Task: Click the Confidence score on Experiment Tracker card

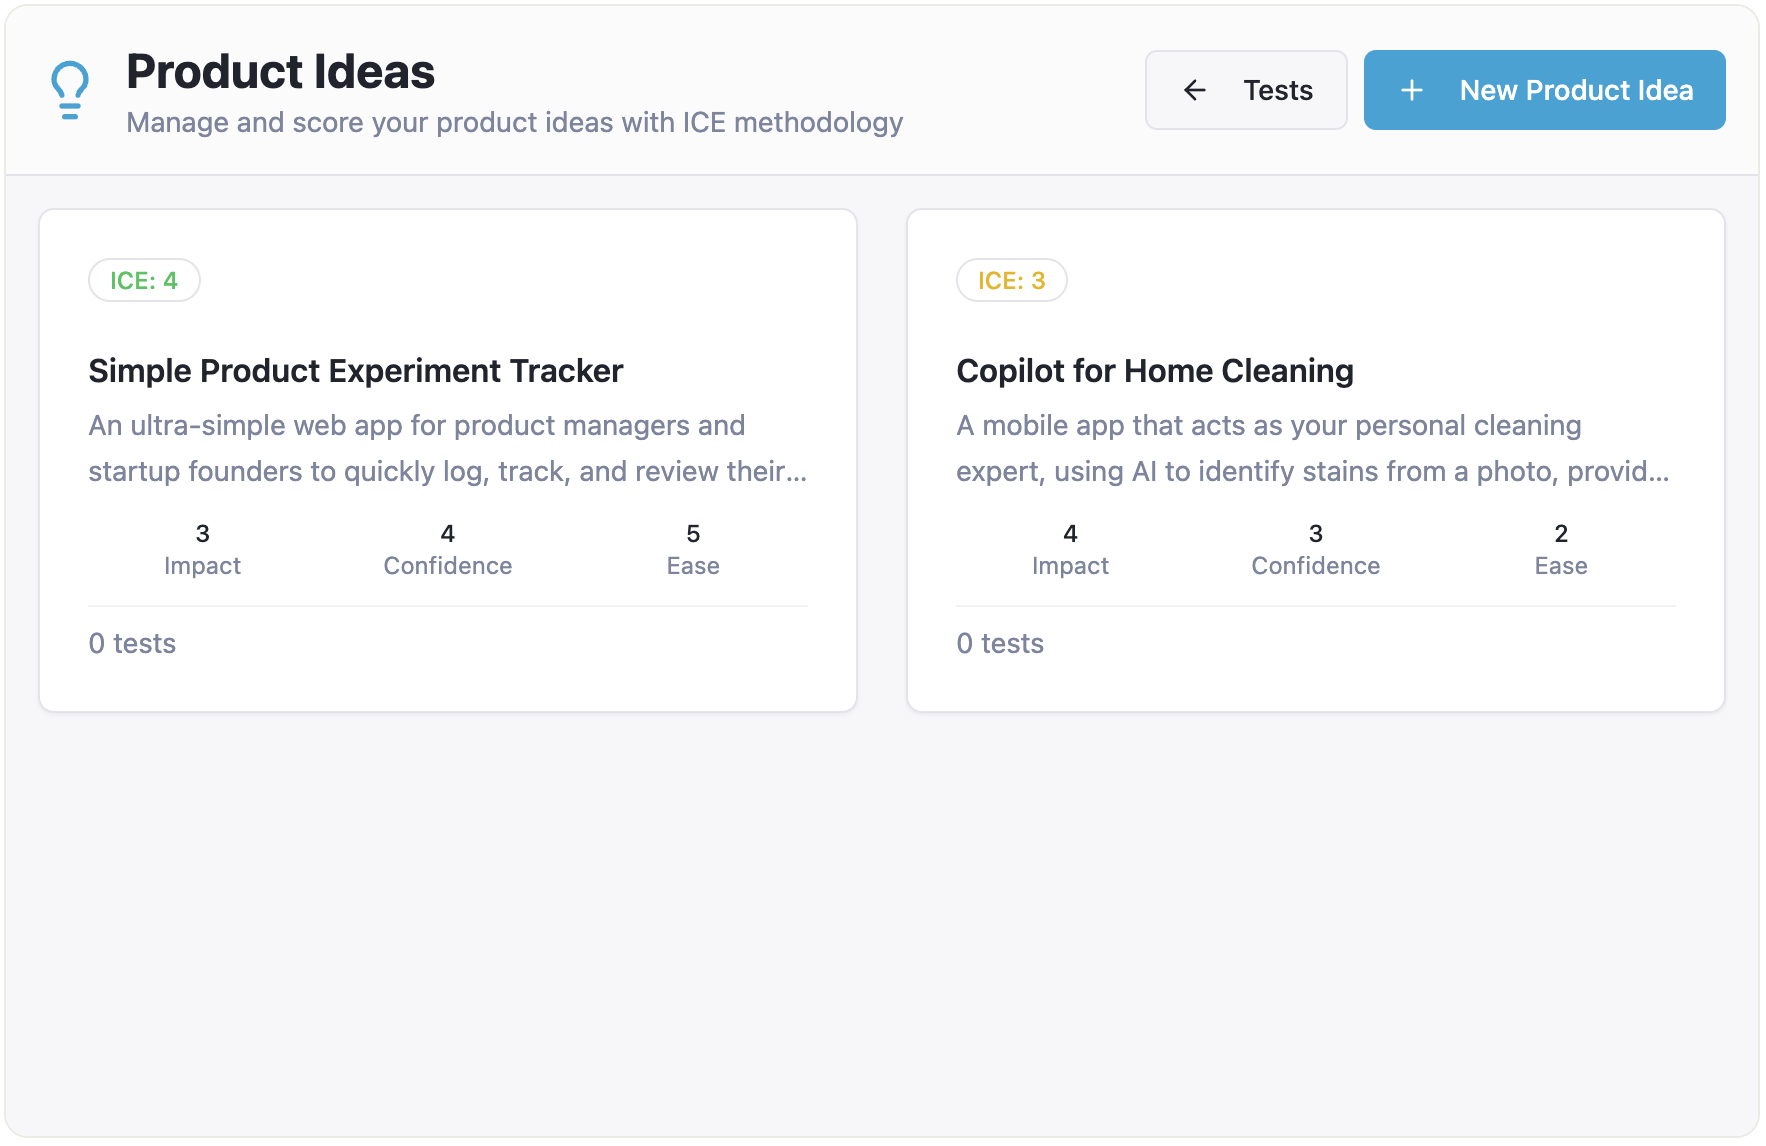Action: [x=447, y=548]
